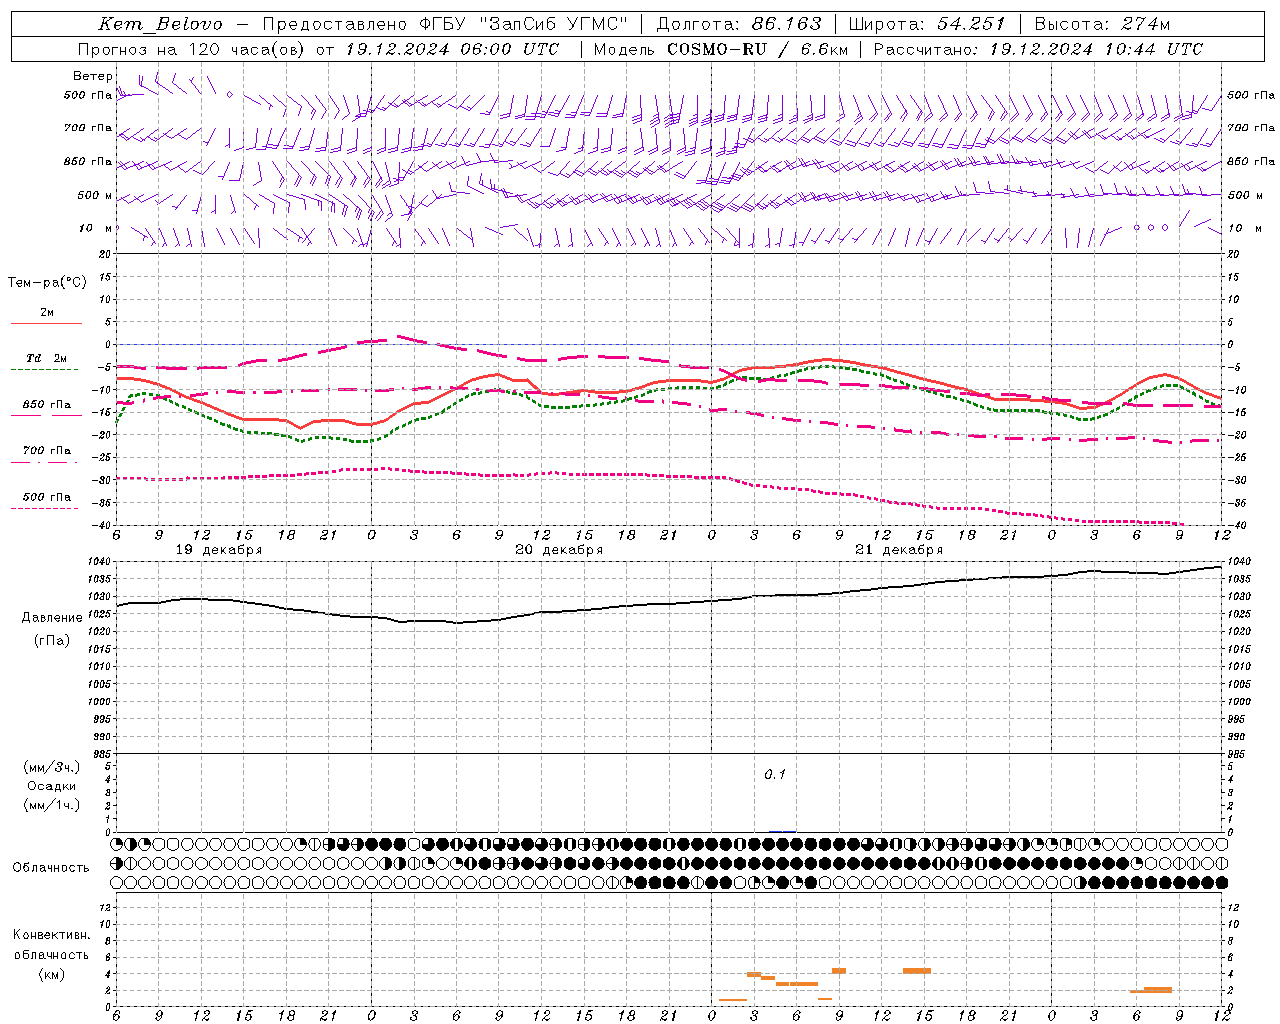
Task: Click the orange convective bar at 9h on 21 декабря
Action: [839, 970]
